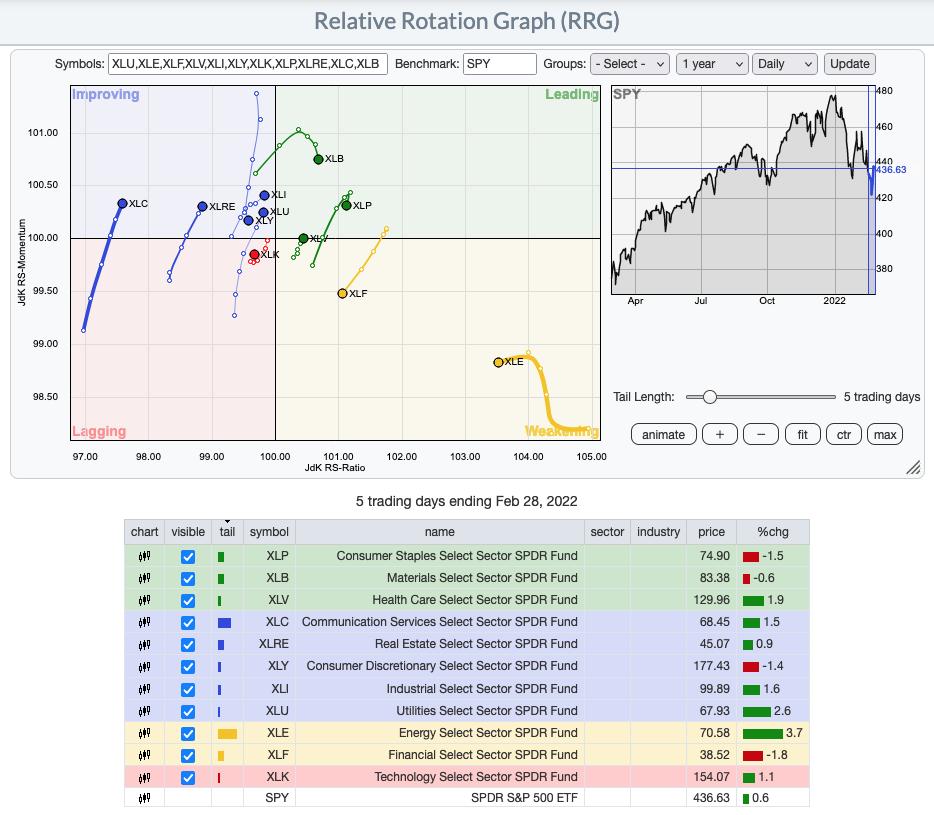The image size is (934, 815).
Task: Click the Symbols input field
Action: coord(248,64)
